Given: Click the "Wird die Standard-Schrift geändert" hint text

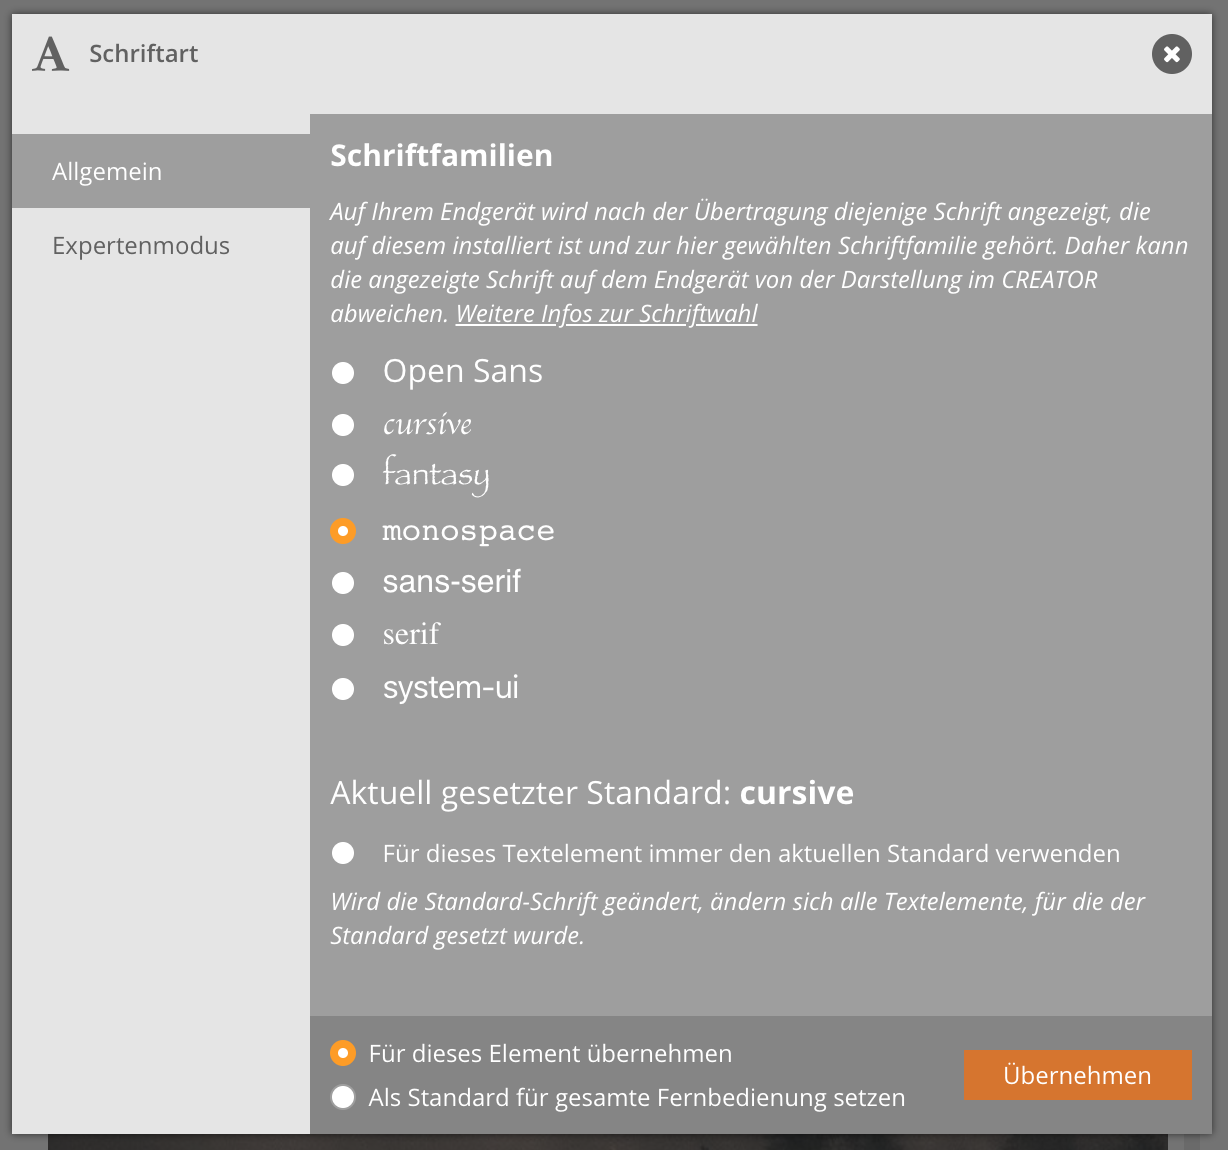Looking at the screenshot, I should pyautogui.click(x=737, y=918).
